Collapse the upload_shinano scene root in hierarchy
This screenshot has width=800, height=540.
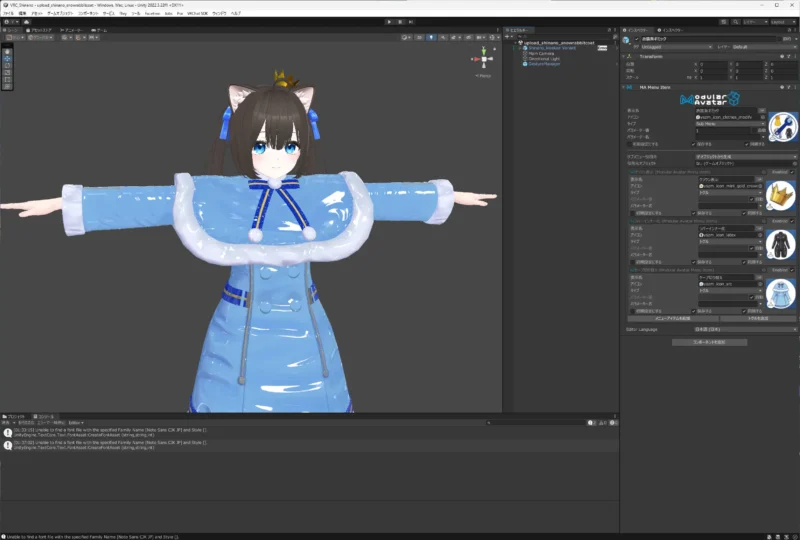point(515,43)
